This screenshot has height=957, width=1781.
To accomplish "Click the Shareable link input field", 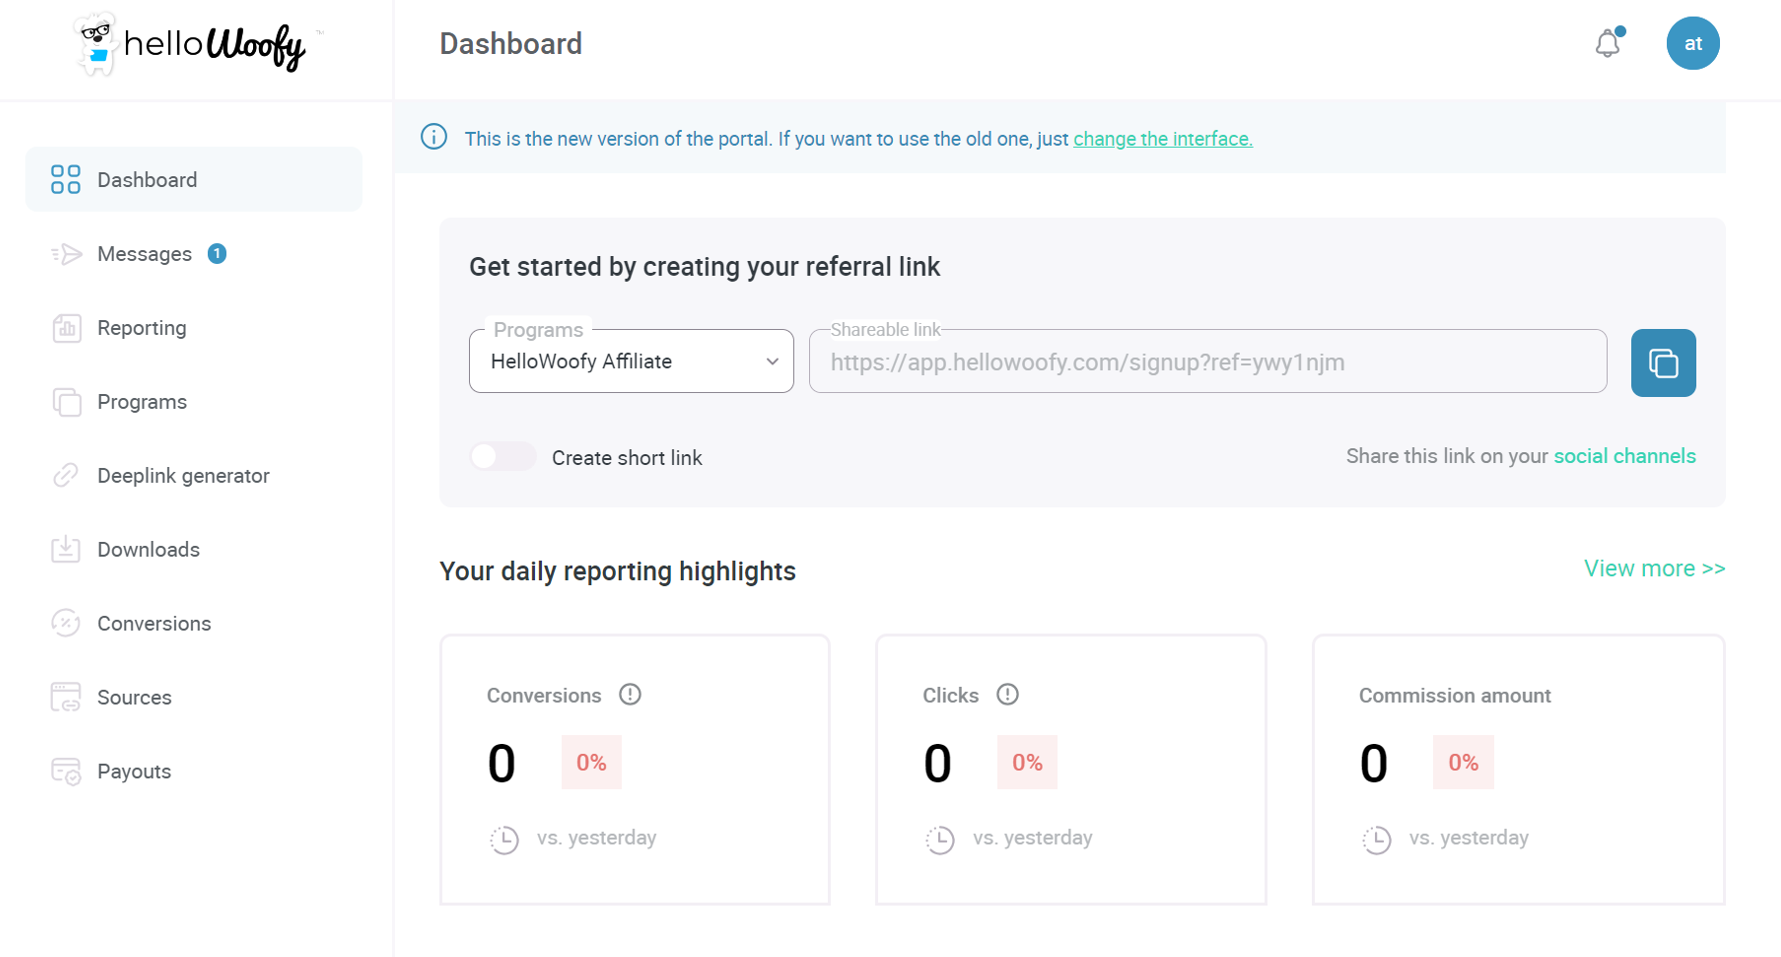I will click(1208, 361).
